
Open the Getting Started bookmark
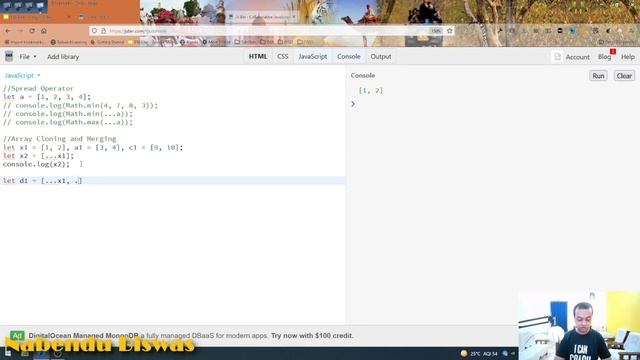pos(107,42)
